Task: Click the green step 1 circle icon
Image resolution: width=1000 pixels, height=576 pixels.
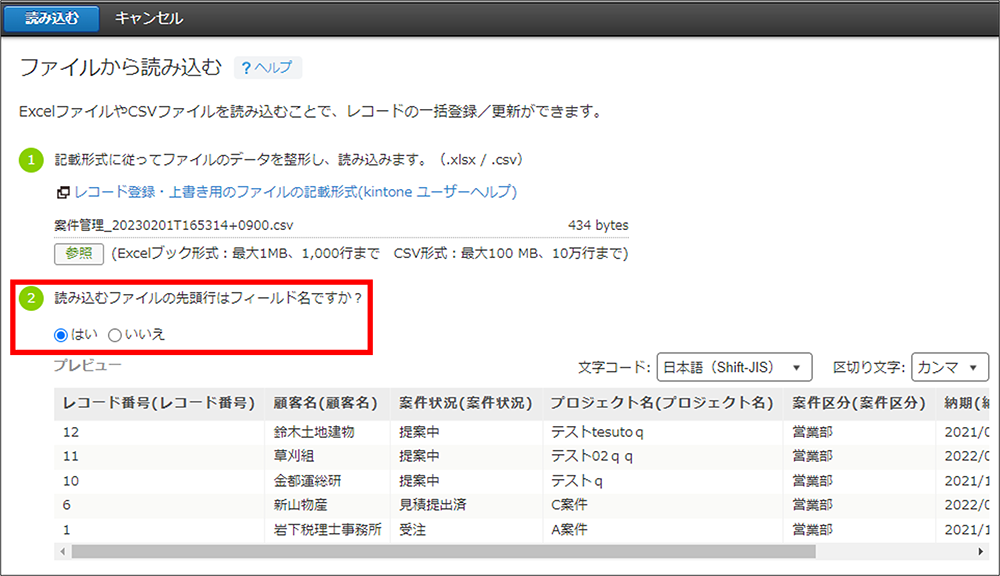Action: [x=31, y=160]
